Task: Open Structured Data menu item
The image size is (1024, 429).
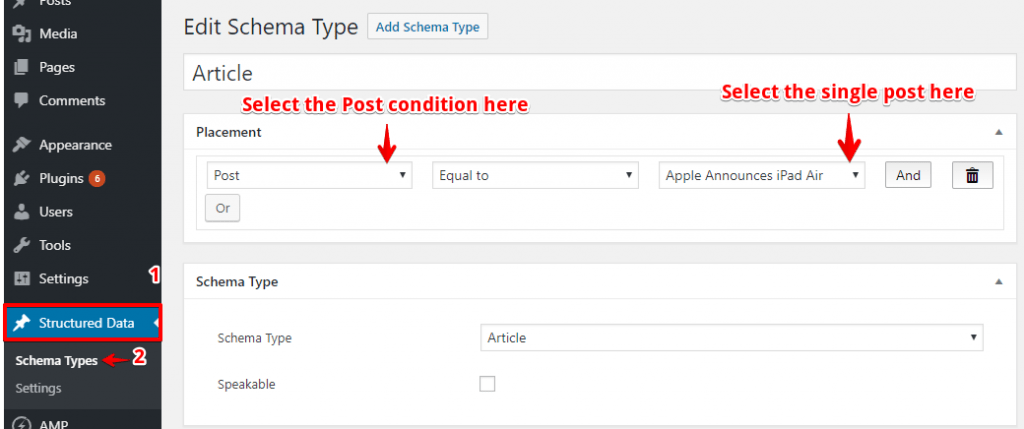Action: click(x=82, y=323)
